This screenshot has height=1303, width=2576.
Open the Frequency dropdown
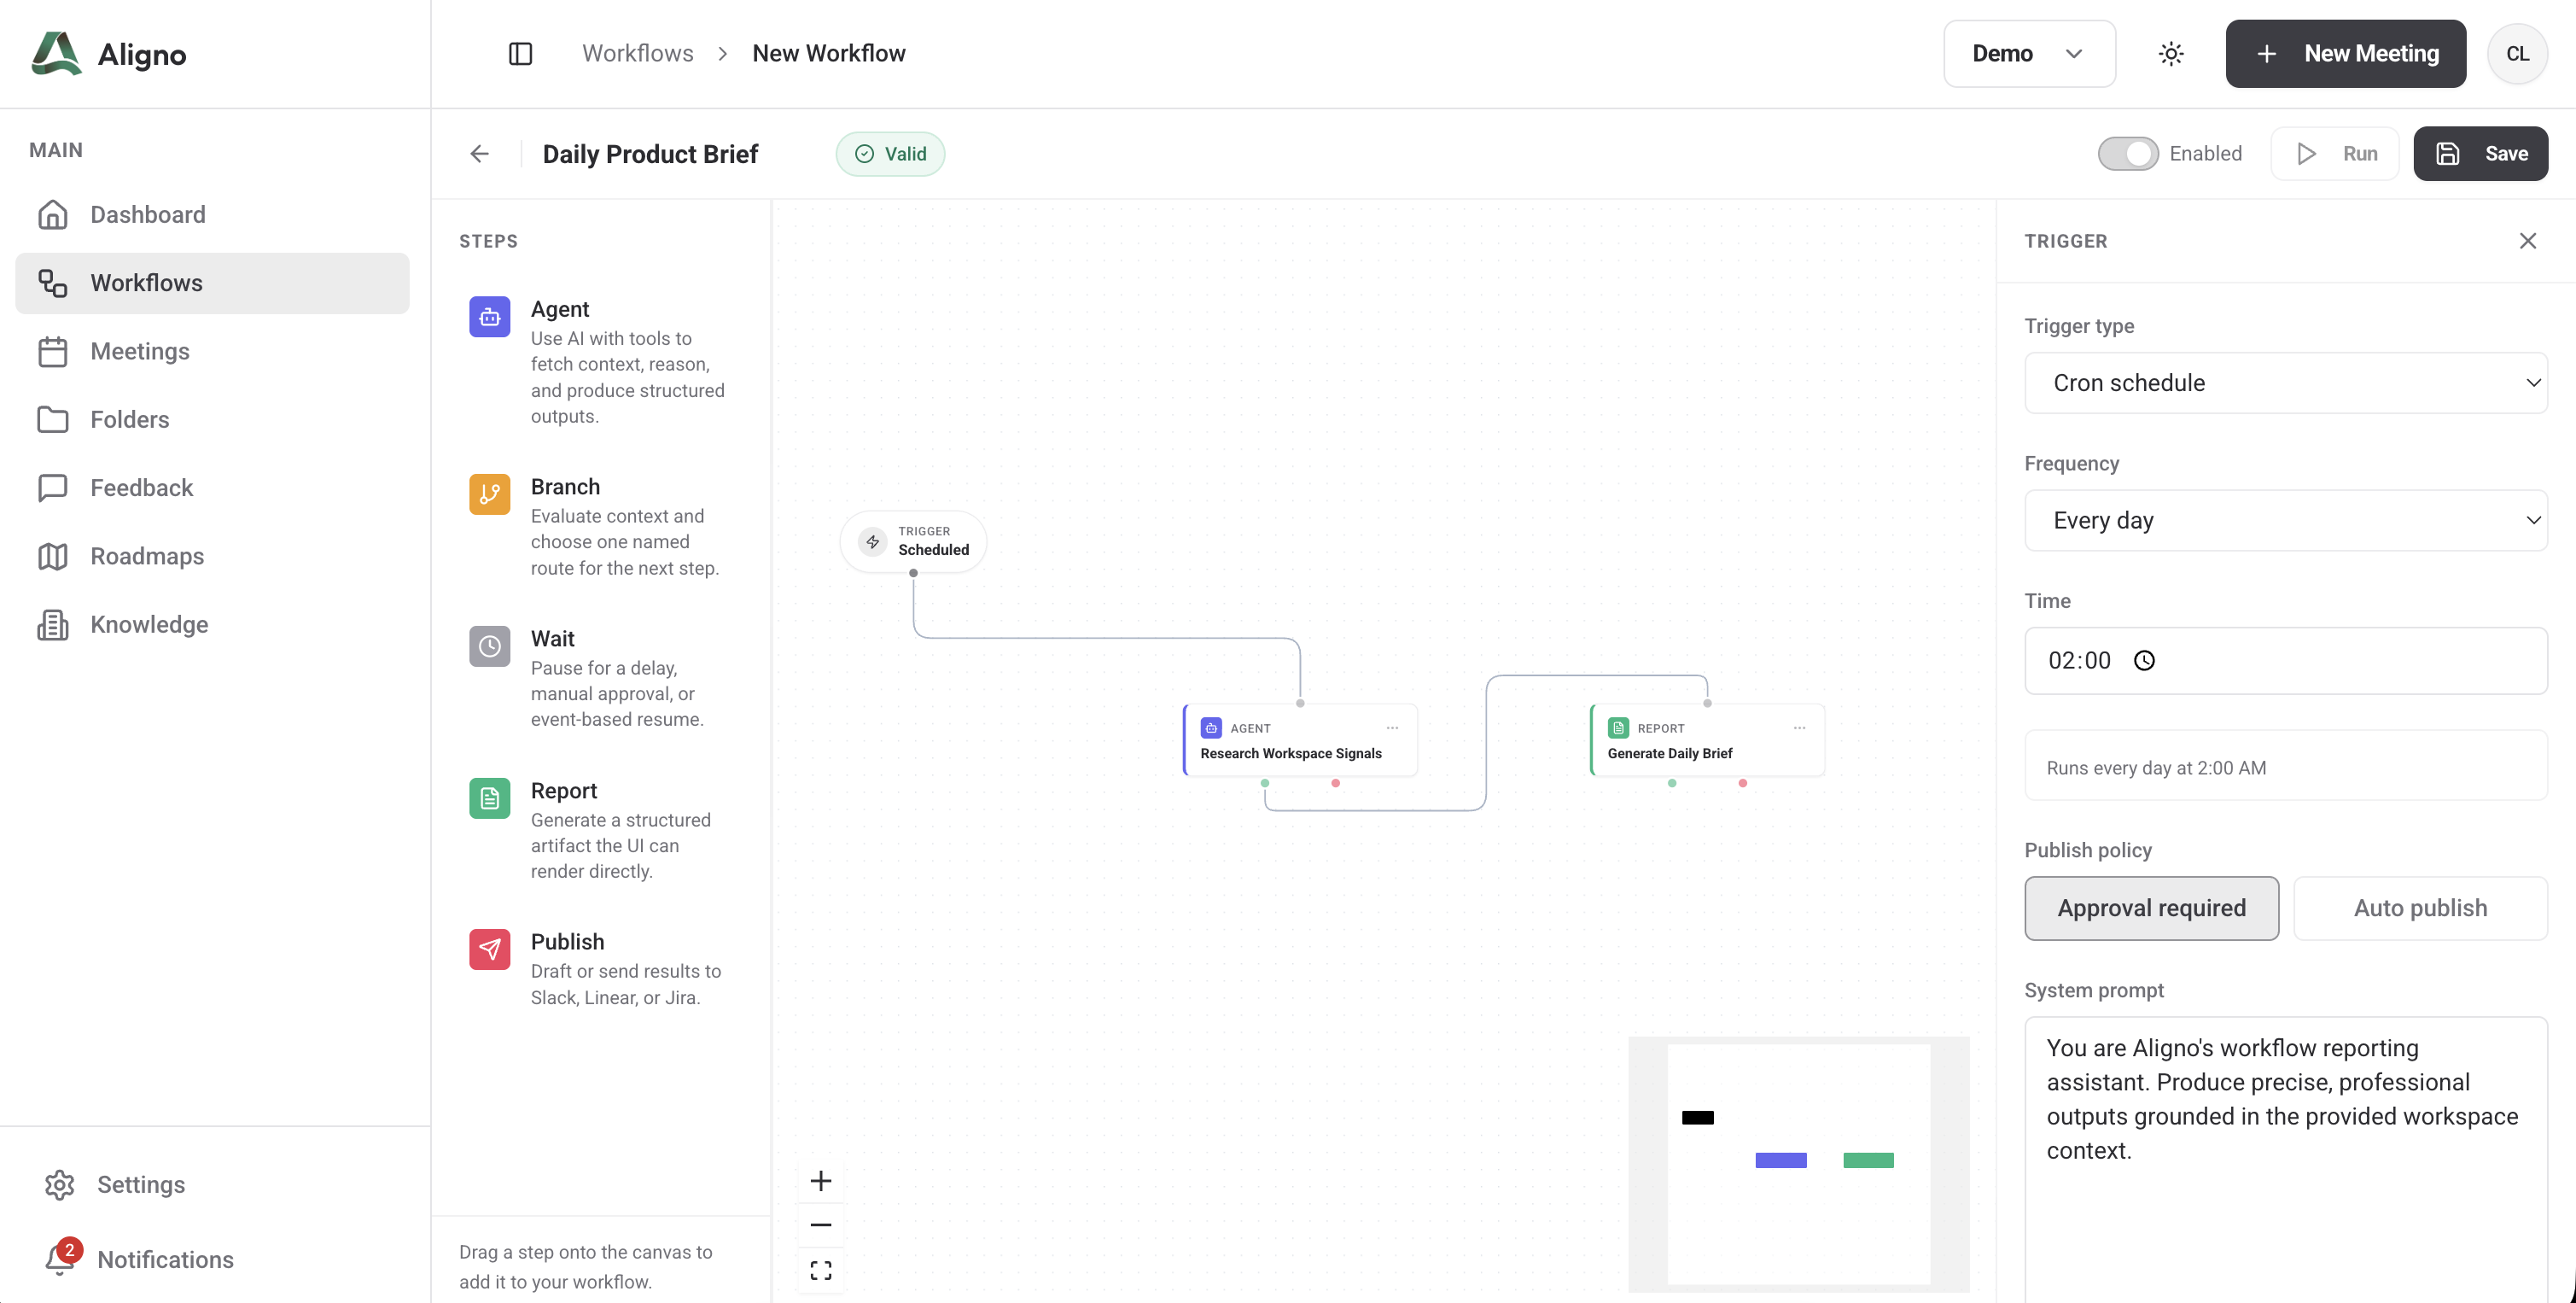point(2286,520)
